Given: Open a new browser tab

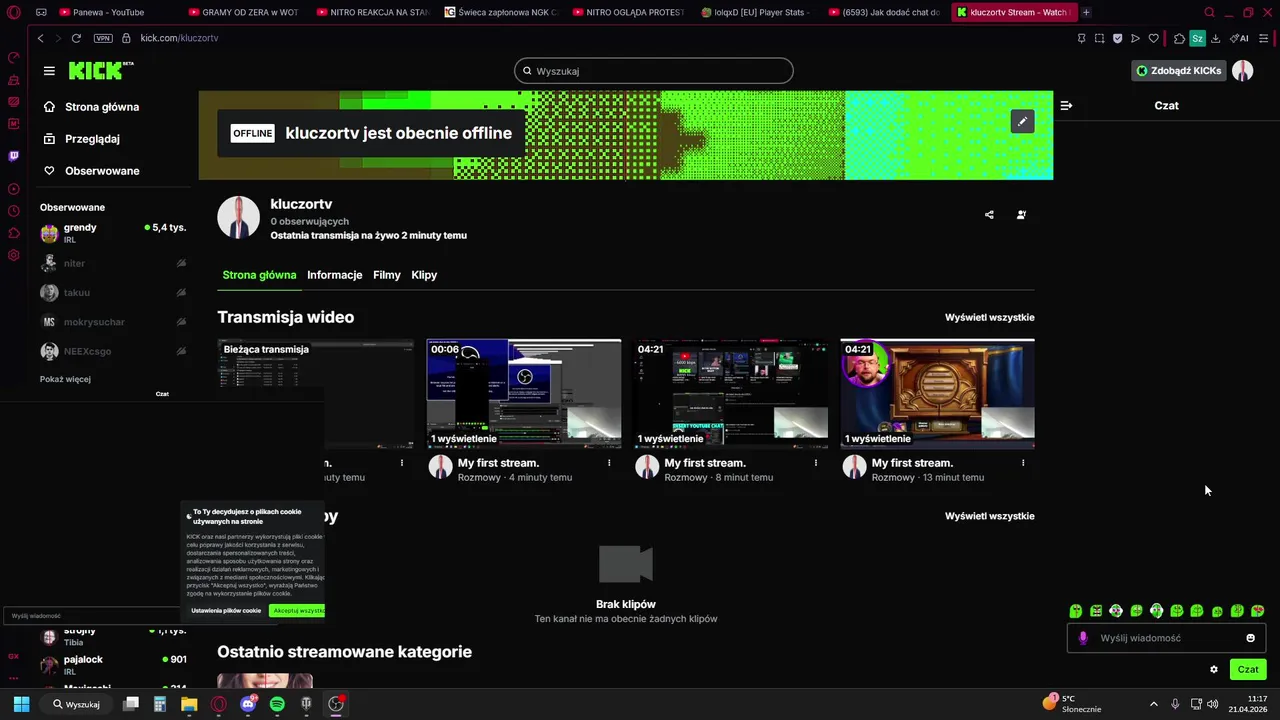Looking at the screenshot, I should point(1086,12).
